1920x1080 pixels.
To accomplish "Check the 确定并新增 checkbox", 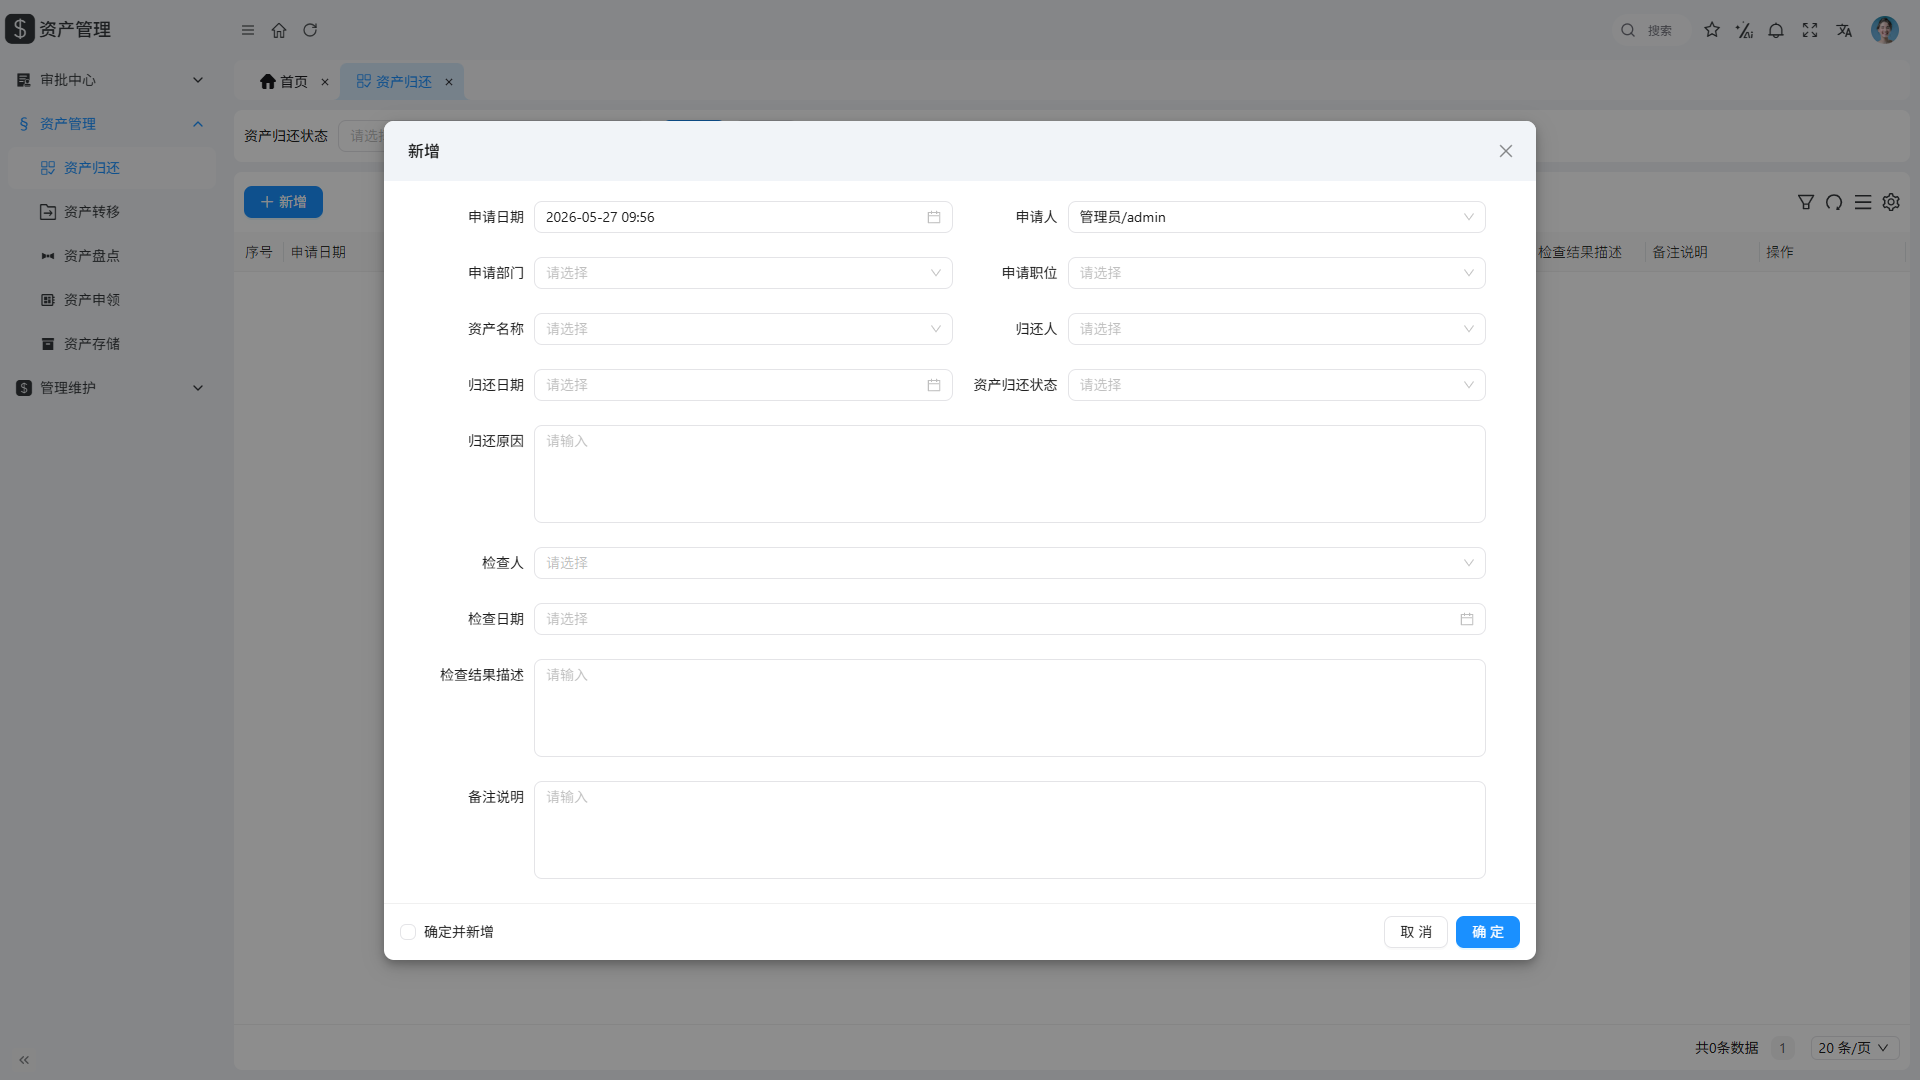I will 408,932.
